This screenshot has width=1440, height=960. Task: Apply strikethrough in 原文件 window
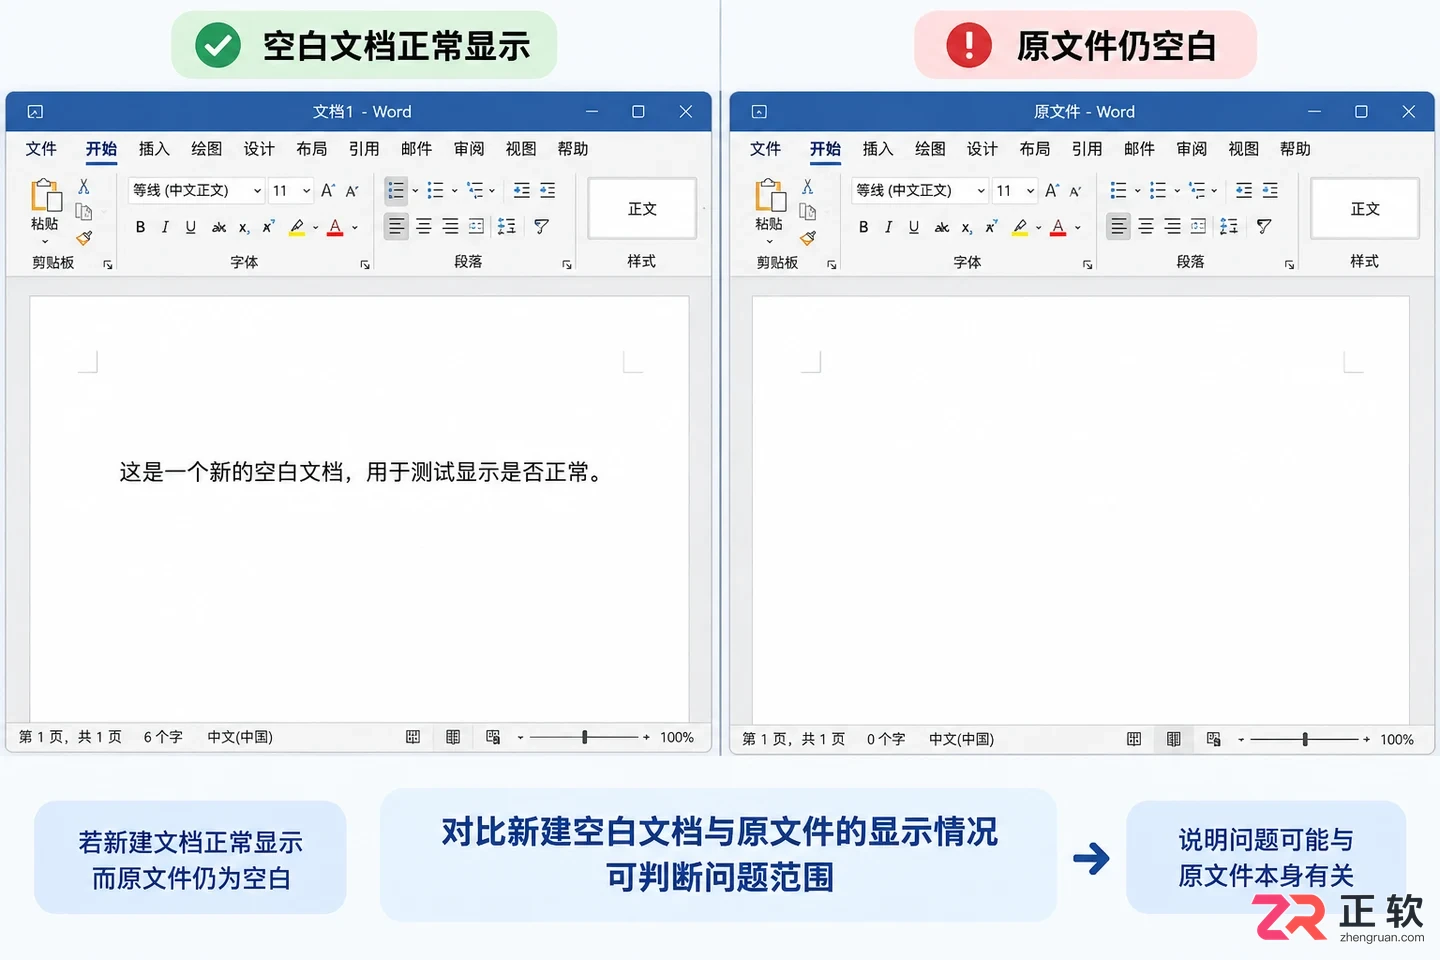(941, 228)
